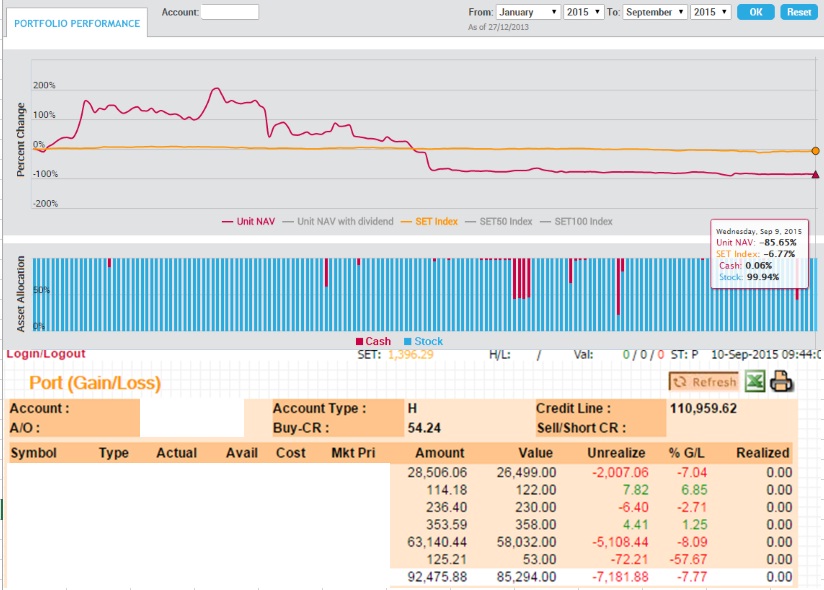The width and height of the screenshot is (824, 590).
Task: Enable SET50 Index series in legend
Action: point(498,221)
